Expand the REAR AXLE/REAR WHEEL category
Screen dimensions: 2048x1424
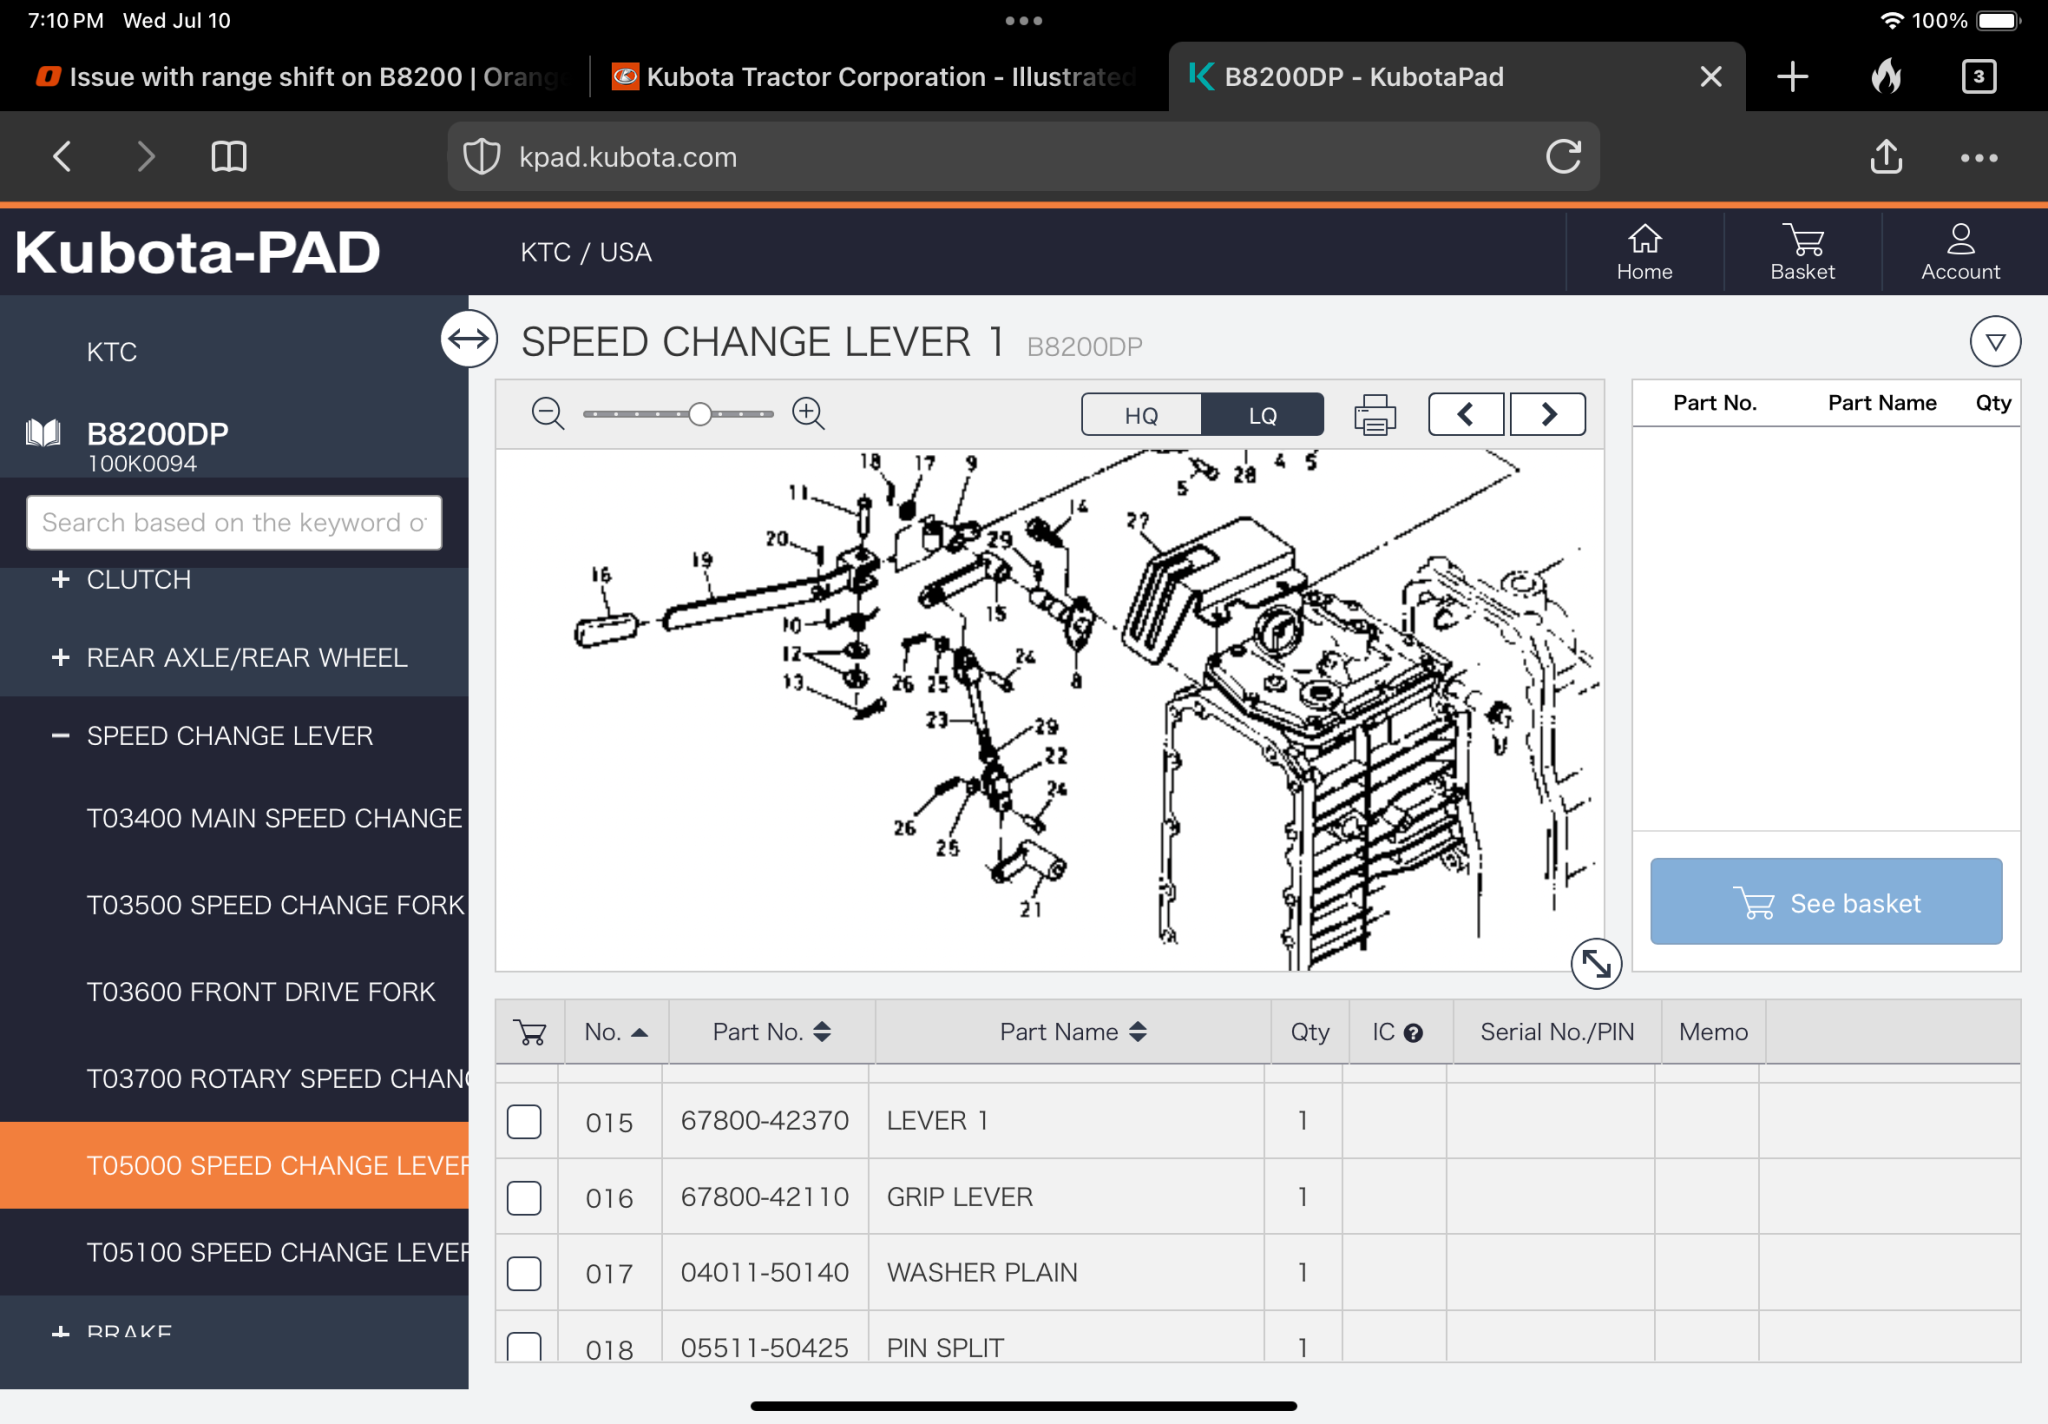[61, 657]
